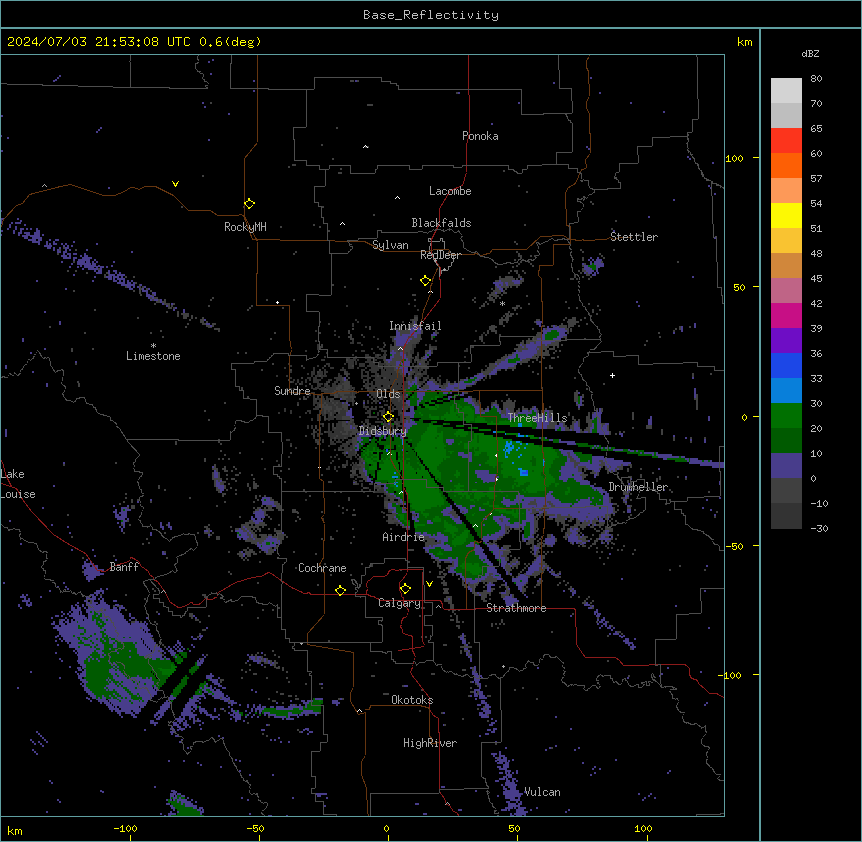Click the yellow V marker northwest of RockyMH
The width and height of the screenshot is (862, 842).
point(175,184)
